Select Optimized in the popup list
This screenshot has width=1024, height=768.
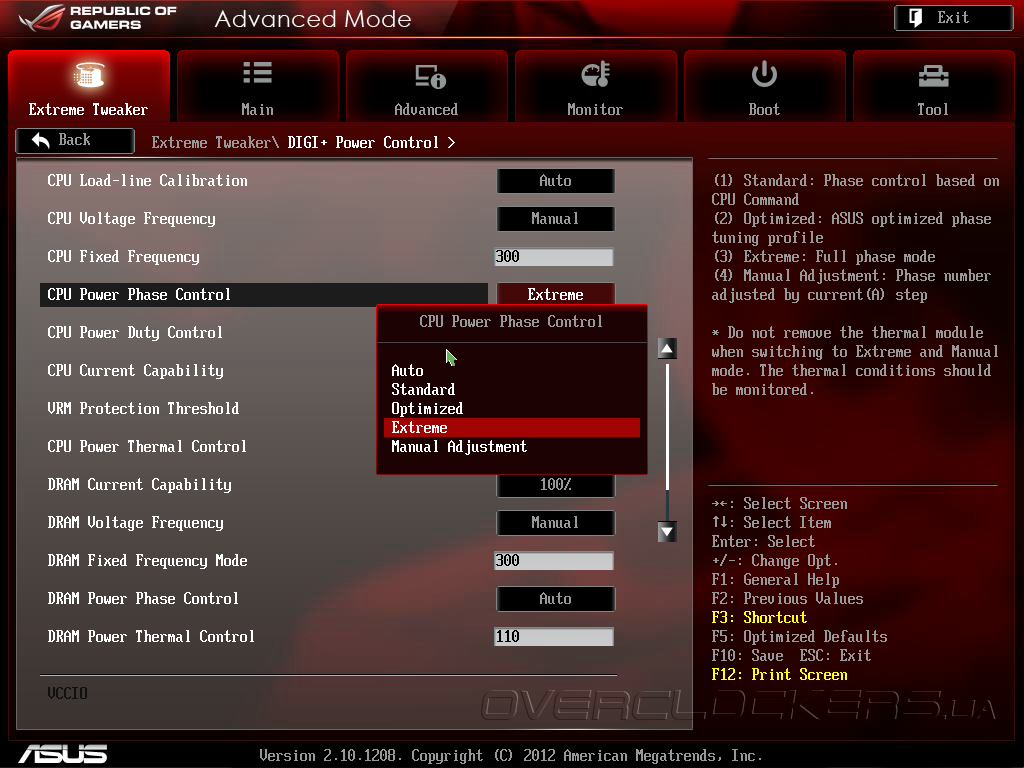[x=427, y=409]
